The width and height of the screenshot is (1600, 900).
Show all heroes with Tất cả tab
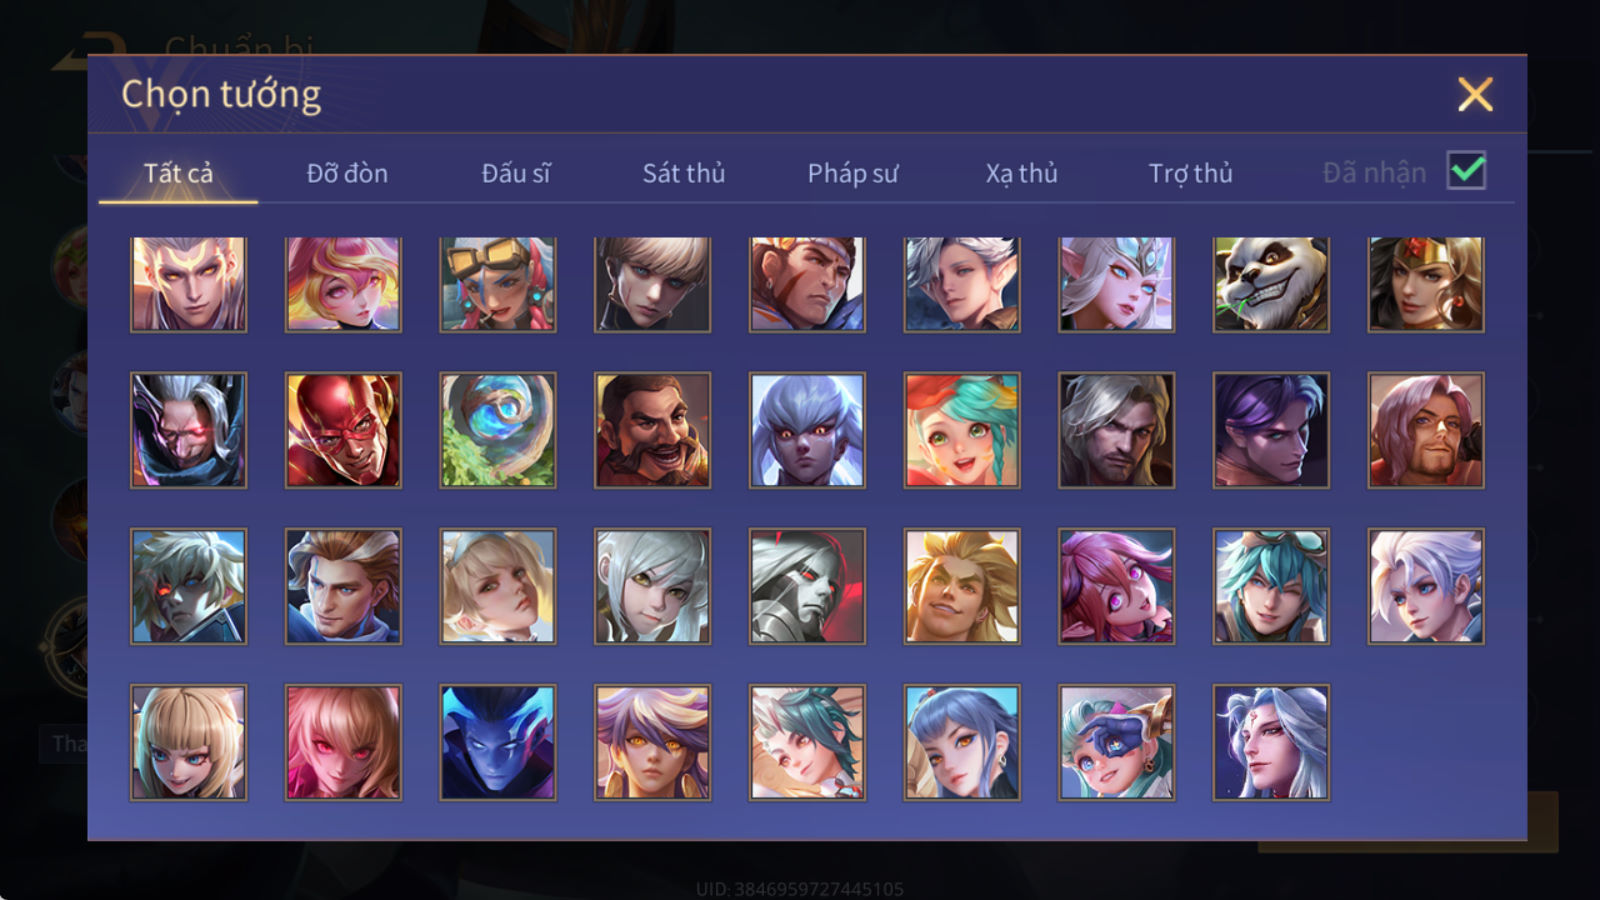click(x=178, y=173)
